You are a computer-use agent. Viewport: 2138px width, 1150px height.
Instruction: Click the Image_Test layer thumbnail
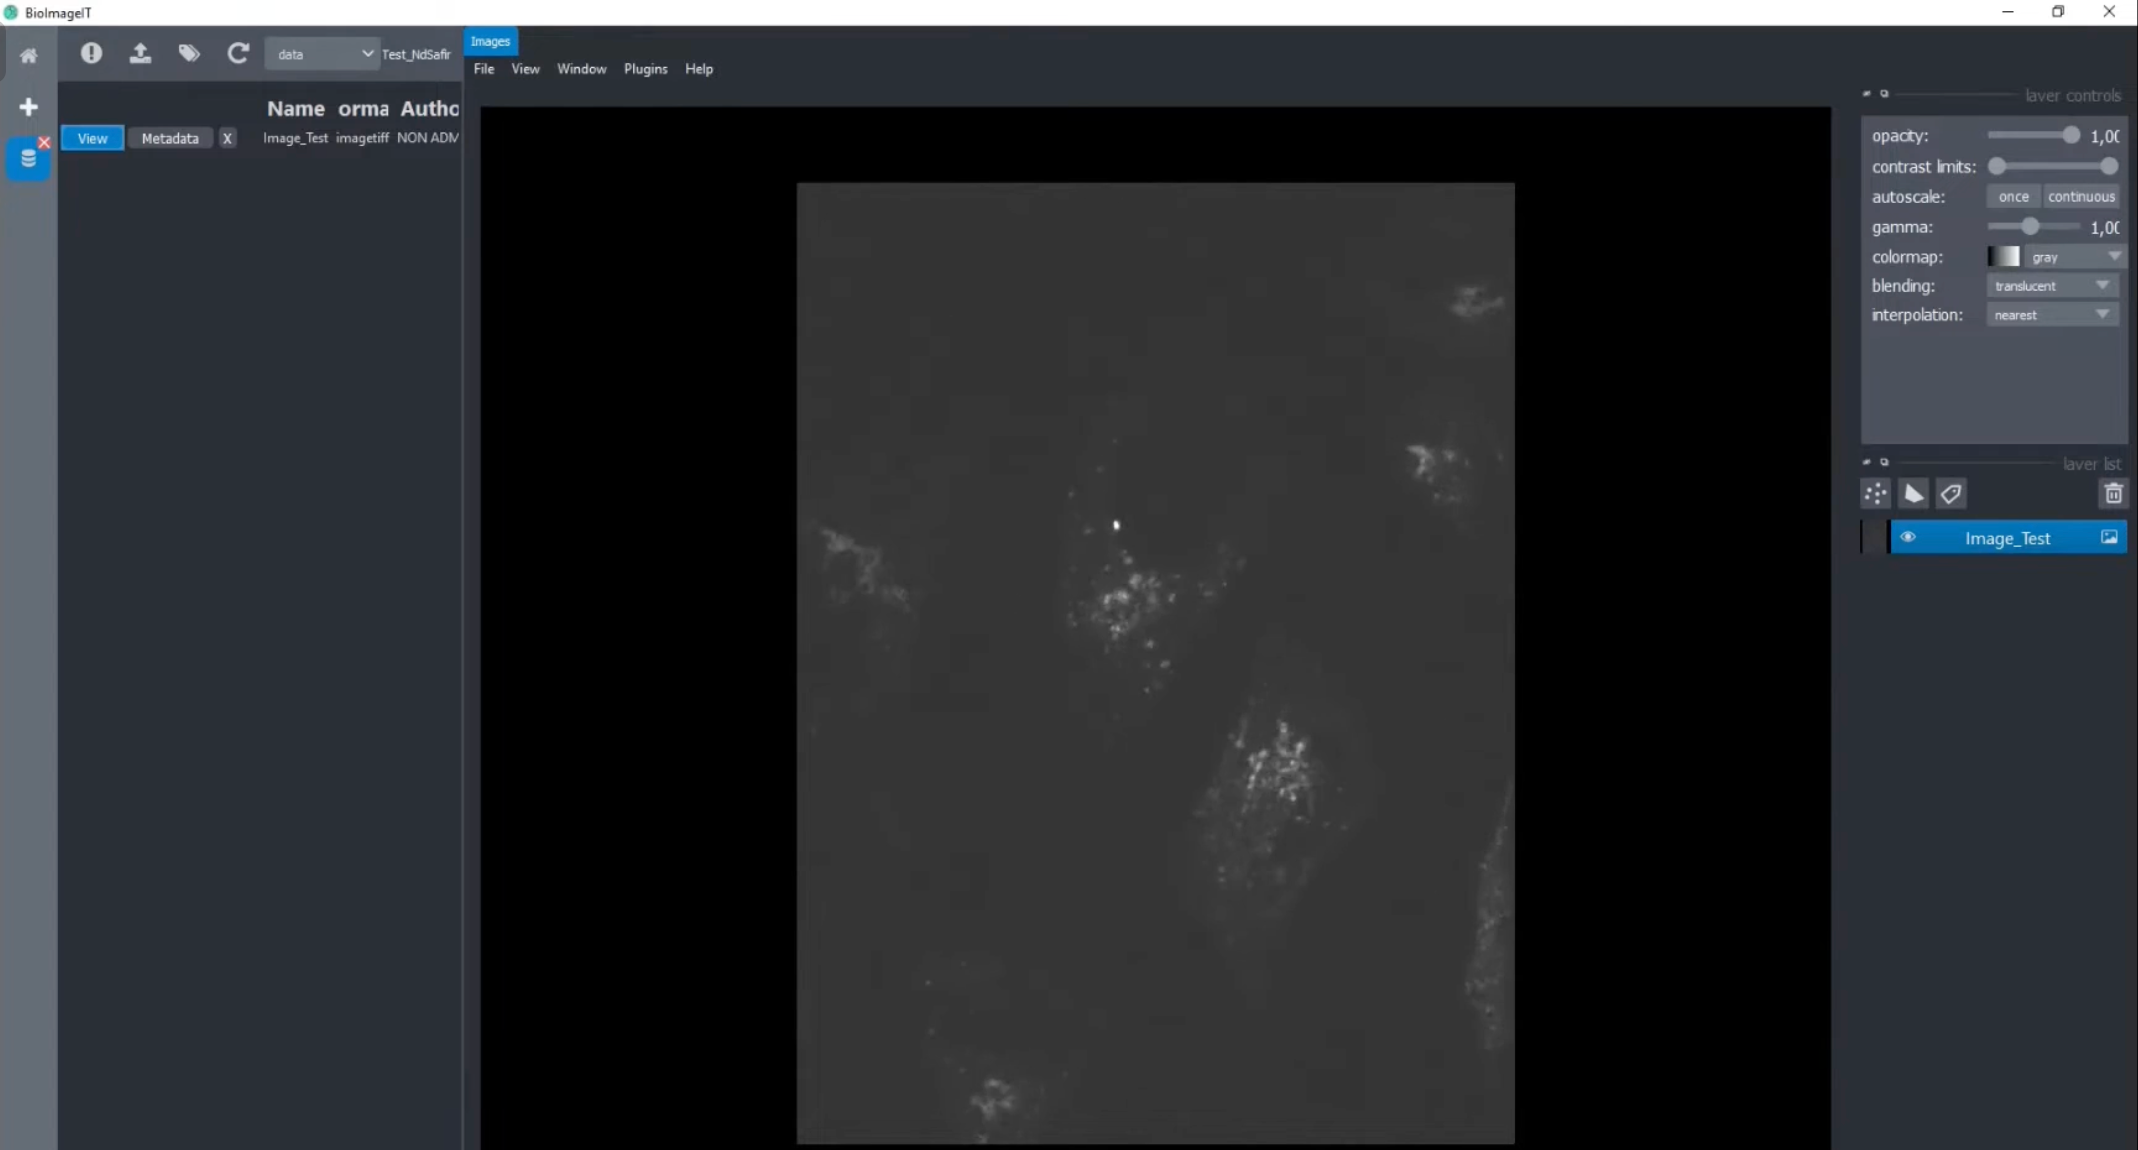[x=1874, y=537]
